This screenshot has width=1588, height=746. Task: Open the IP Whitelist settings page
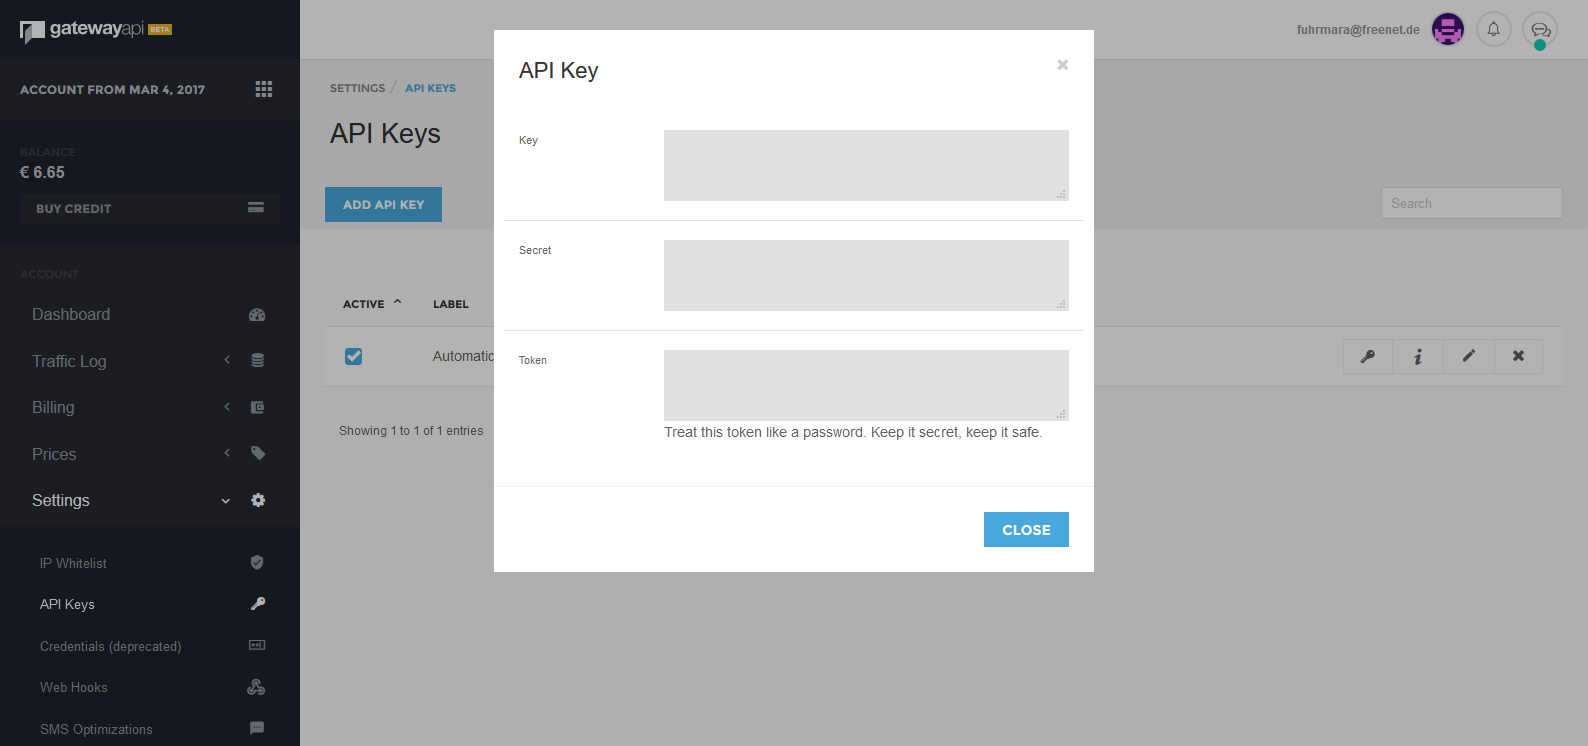73,563
